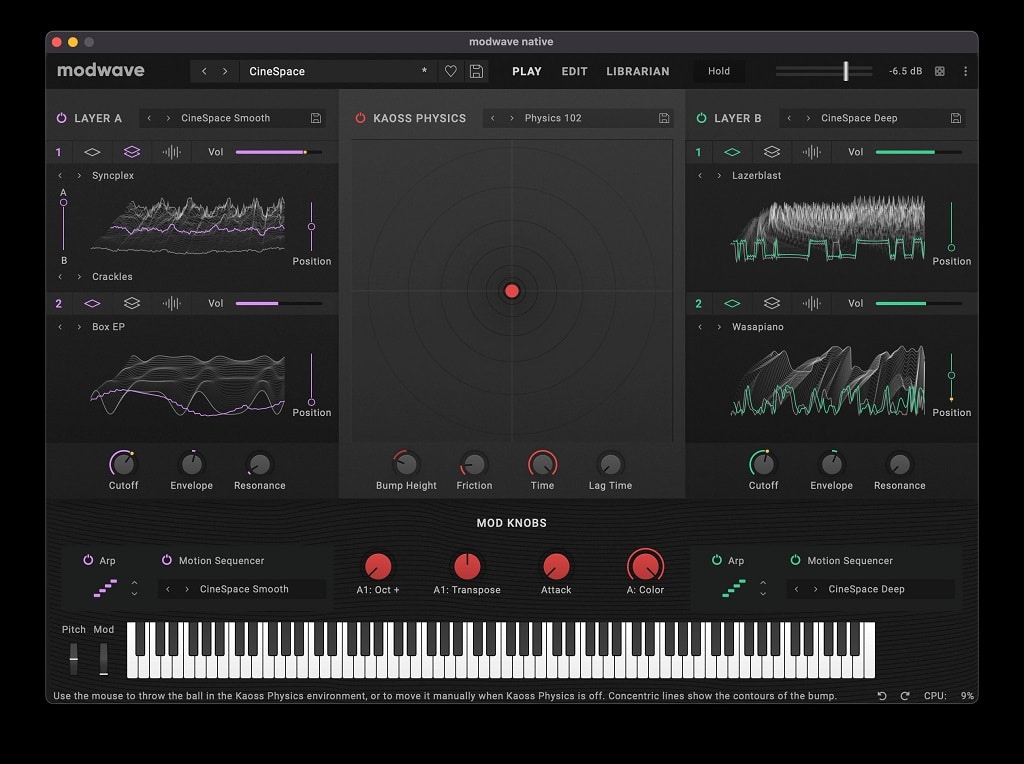This screenshot has height=764, width=1024.
Task: Select Layer B oscillator 2 tab number
Action: point(698,304)
